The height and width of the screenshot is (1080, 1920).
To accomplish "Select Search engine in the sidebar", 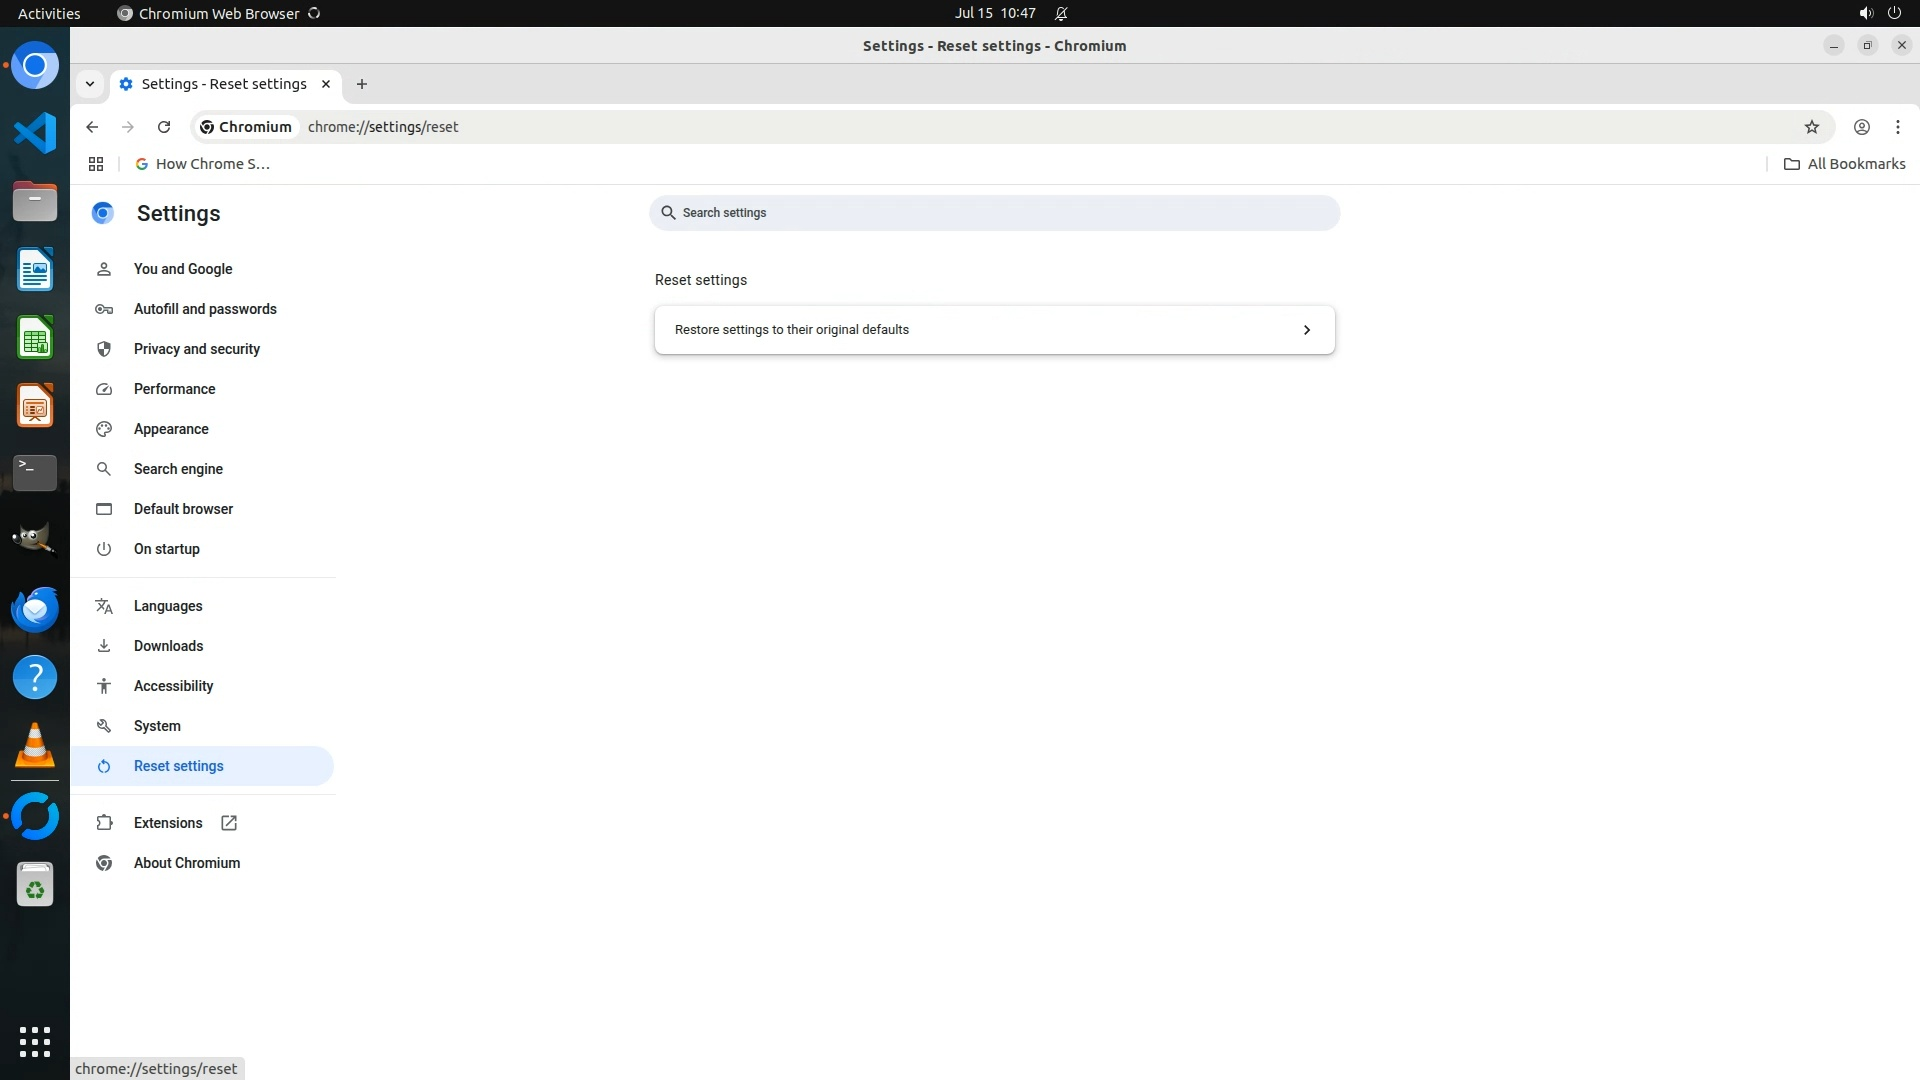I will 178,469.
